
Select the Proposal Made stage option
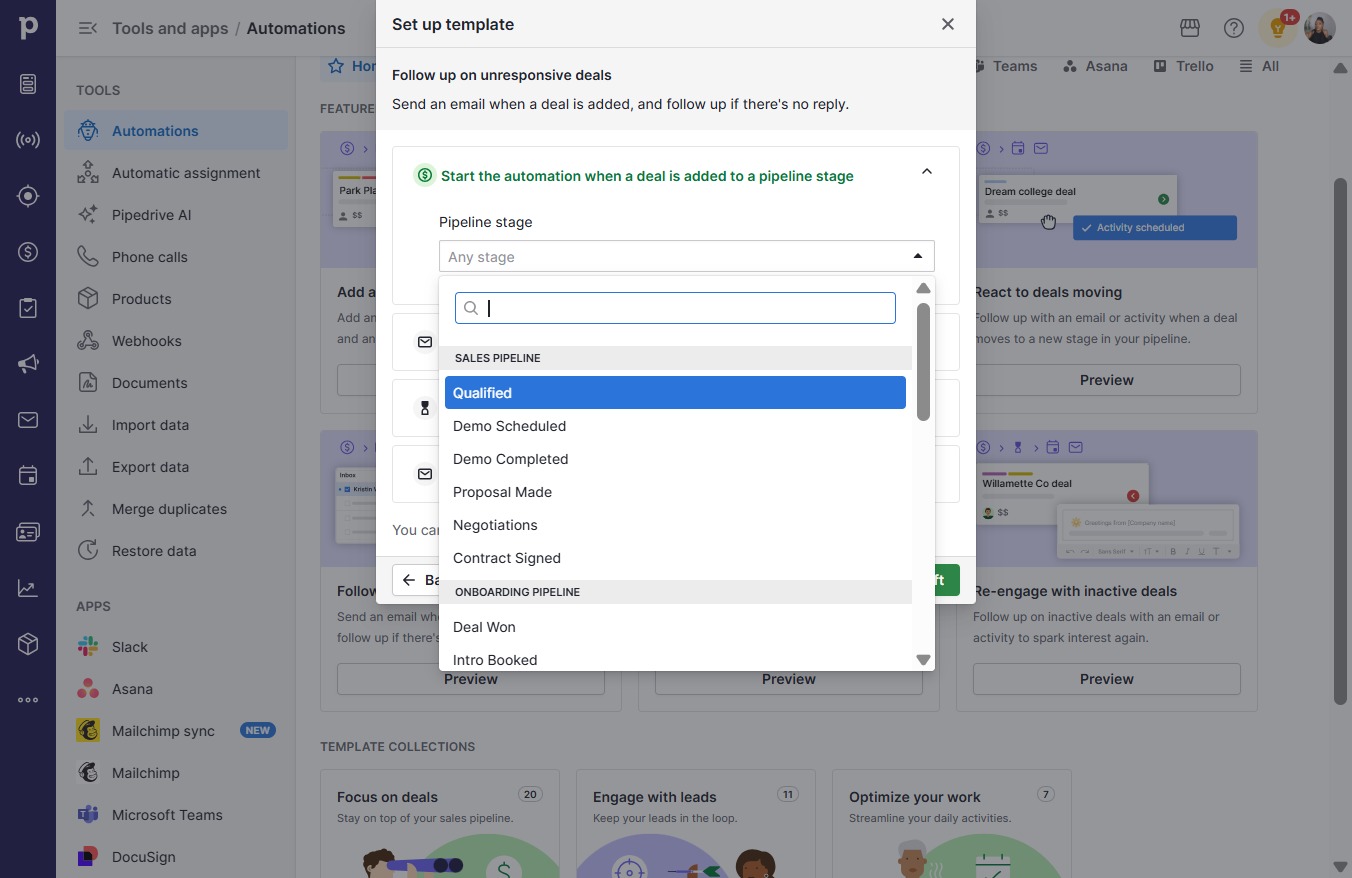click(675, 492)
